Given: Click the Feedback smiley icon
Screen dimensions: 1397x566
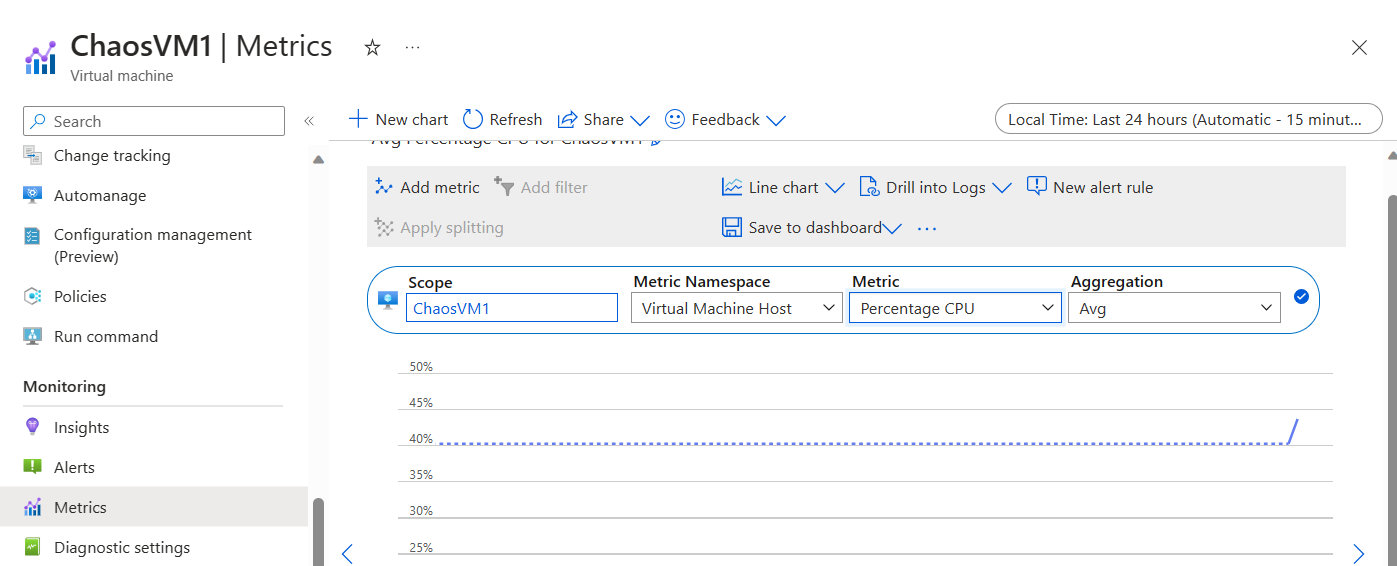Looking at the screenshot, I should [675, 120].
